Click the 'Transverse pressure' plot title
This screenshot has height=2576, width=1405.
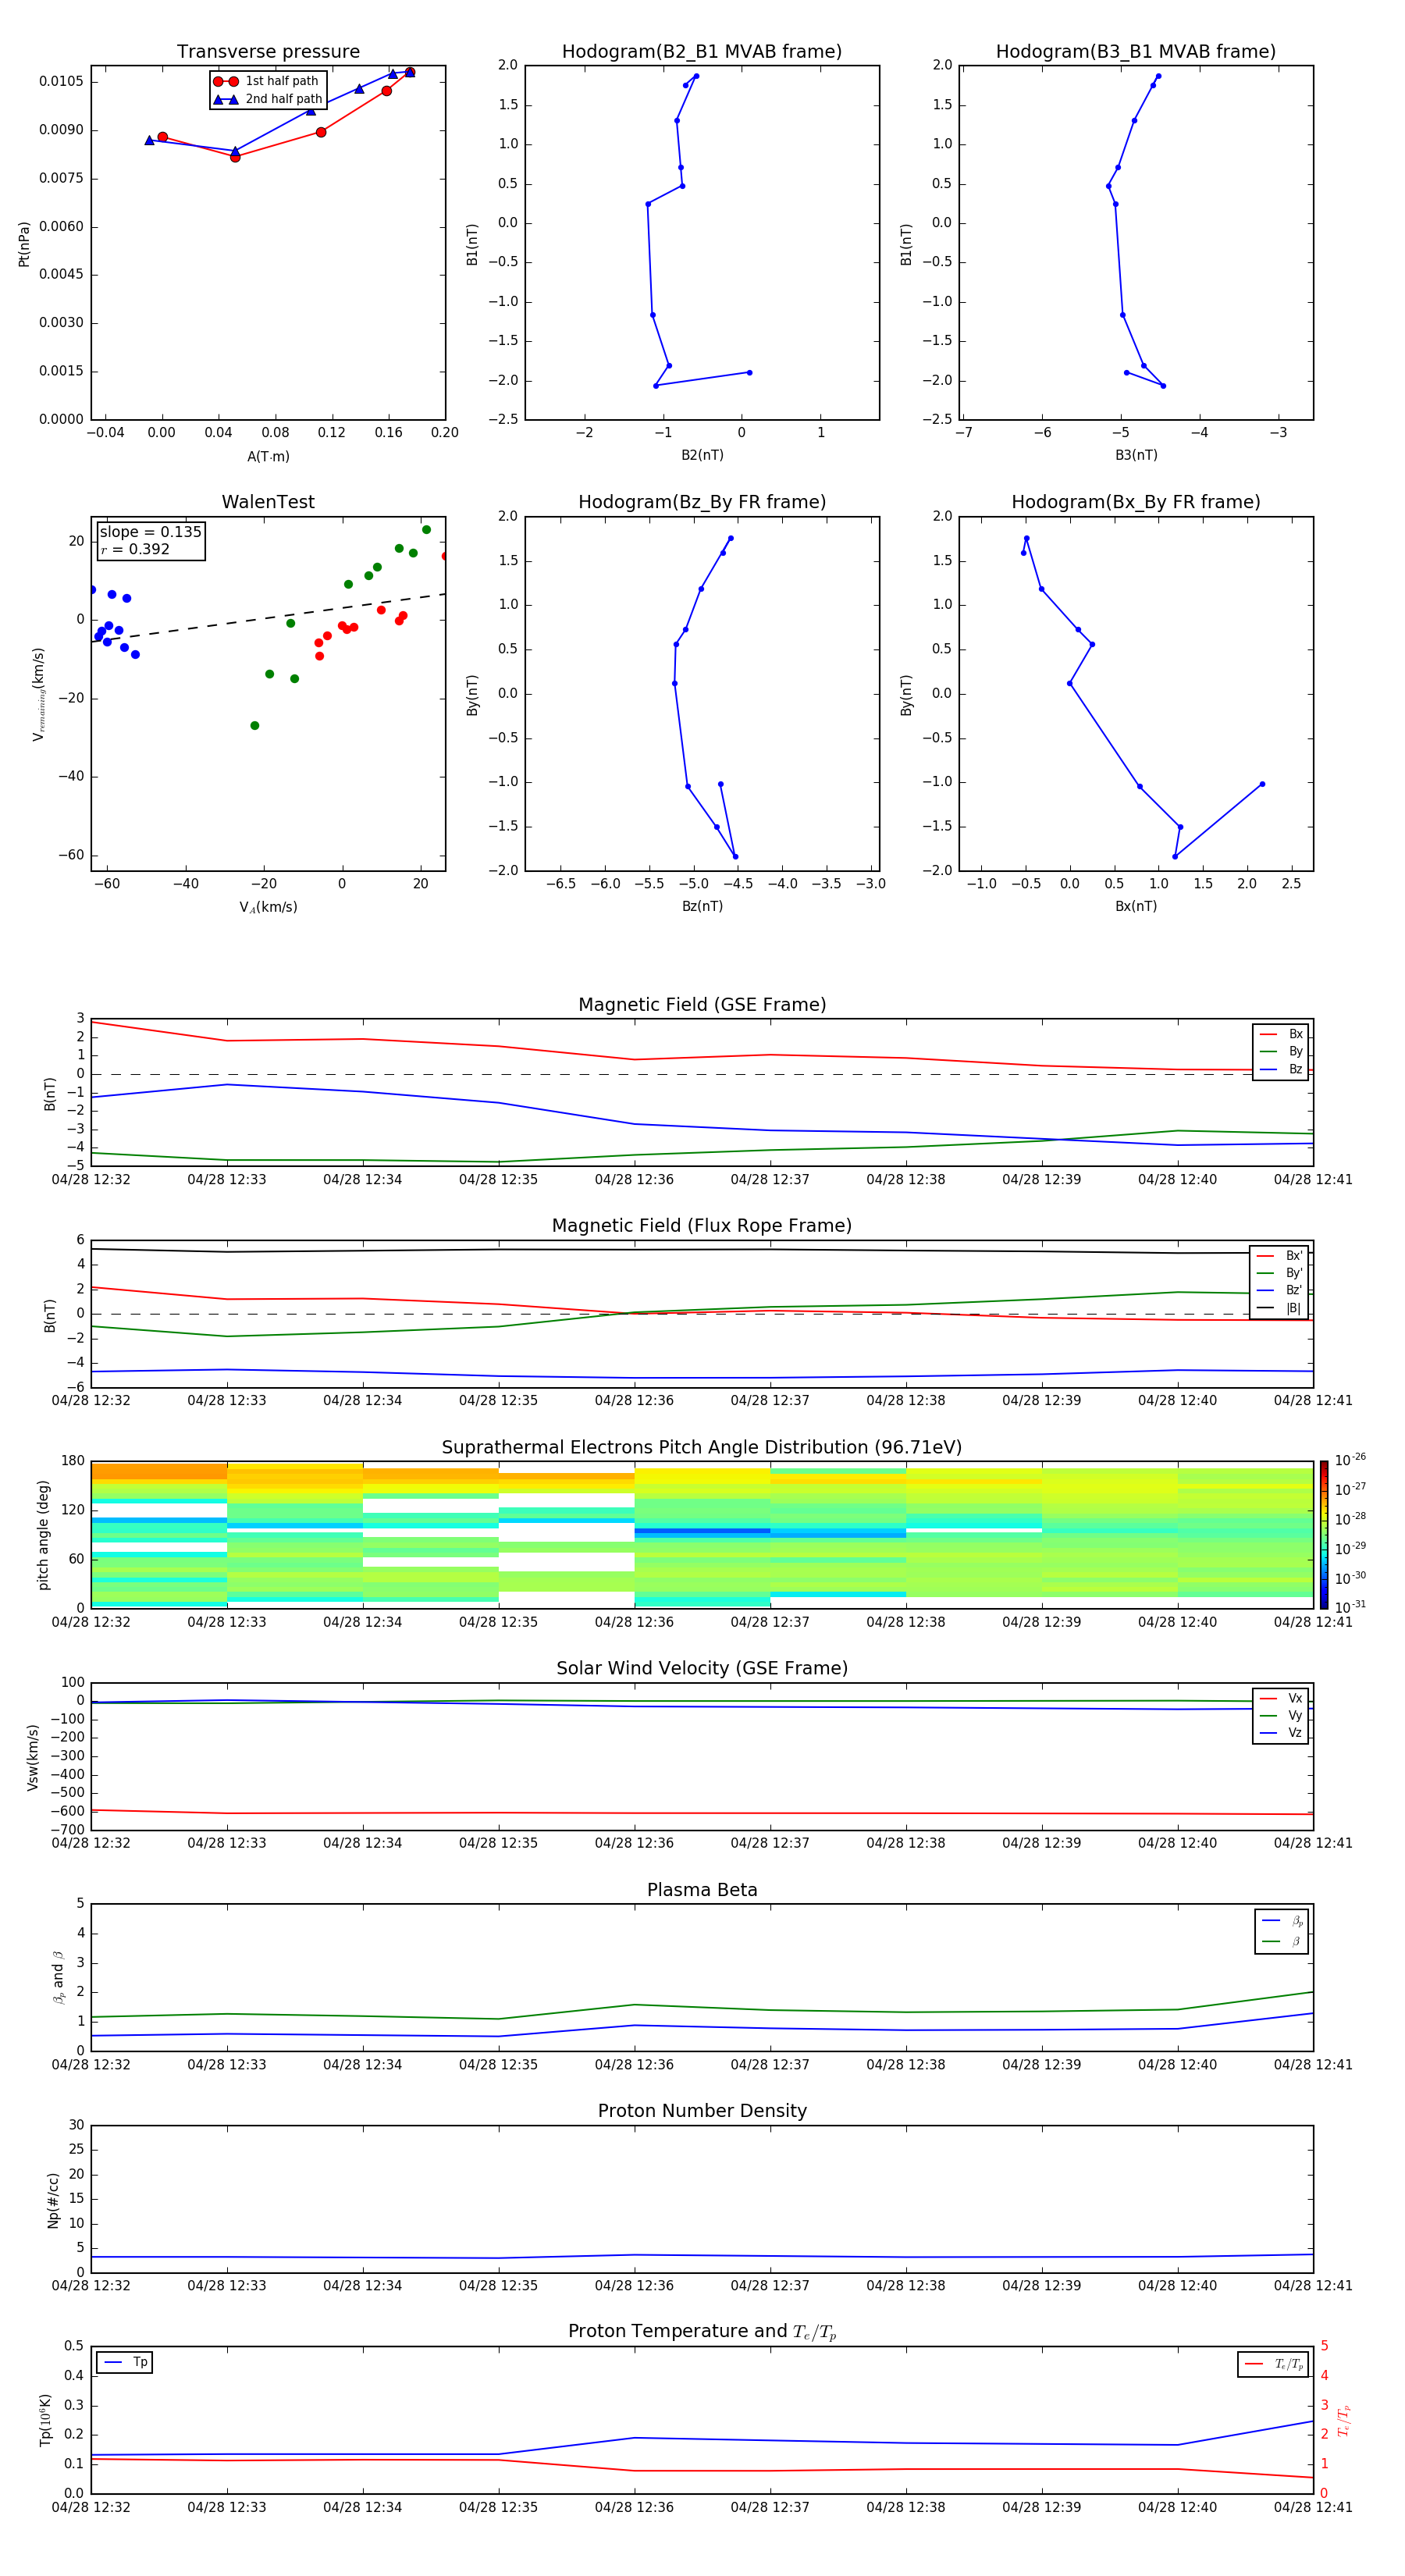click(x=268, y=51)
